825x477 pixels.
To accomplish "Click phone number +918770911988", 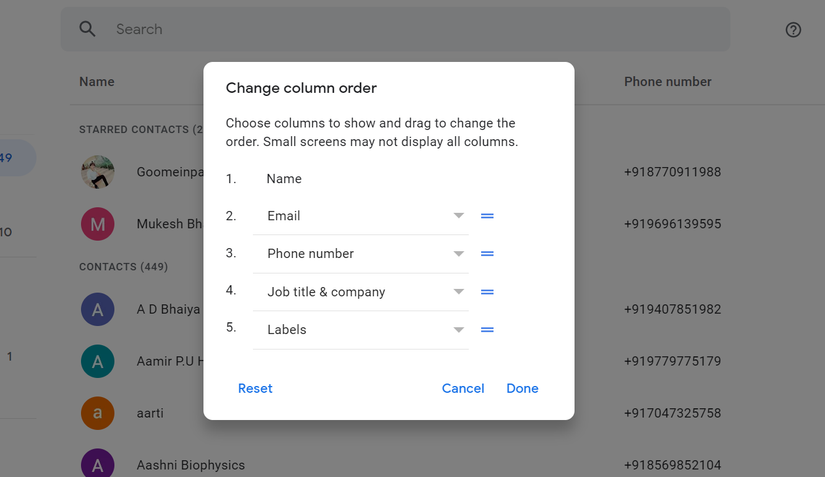I will (x=672, y=172).
